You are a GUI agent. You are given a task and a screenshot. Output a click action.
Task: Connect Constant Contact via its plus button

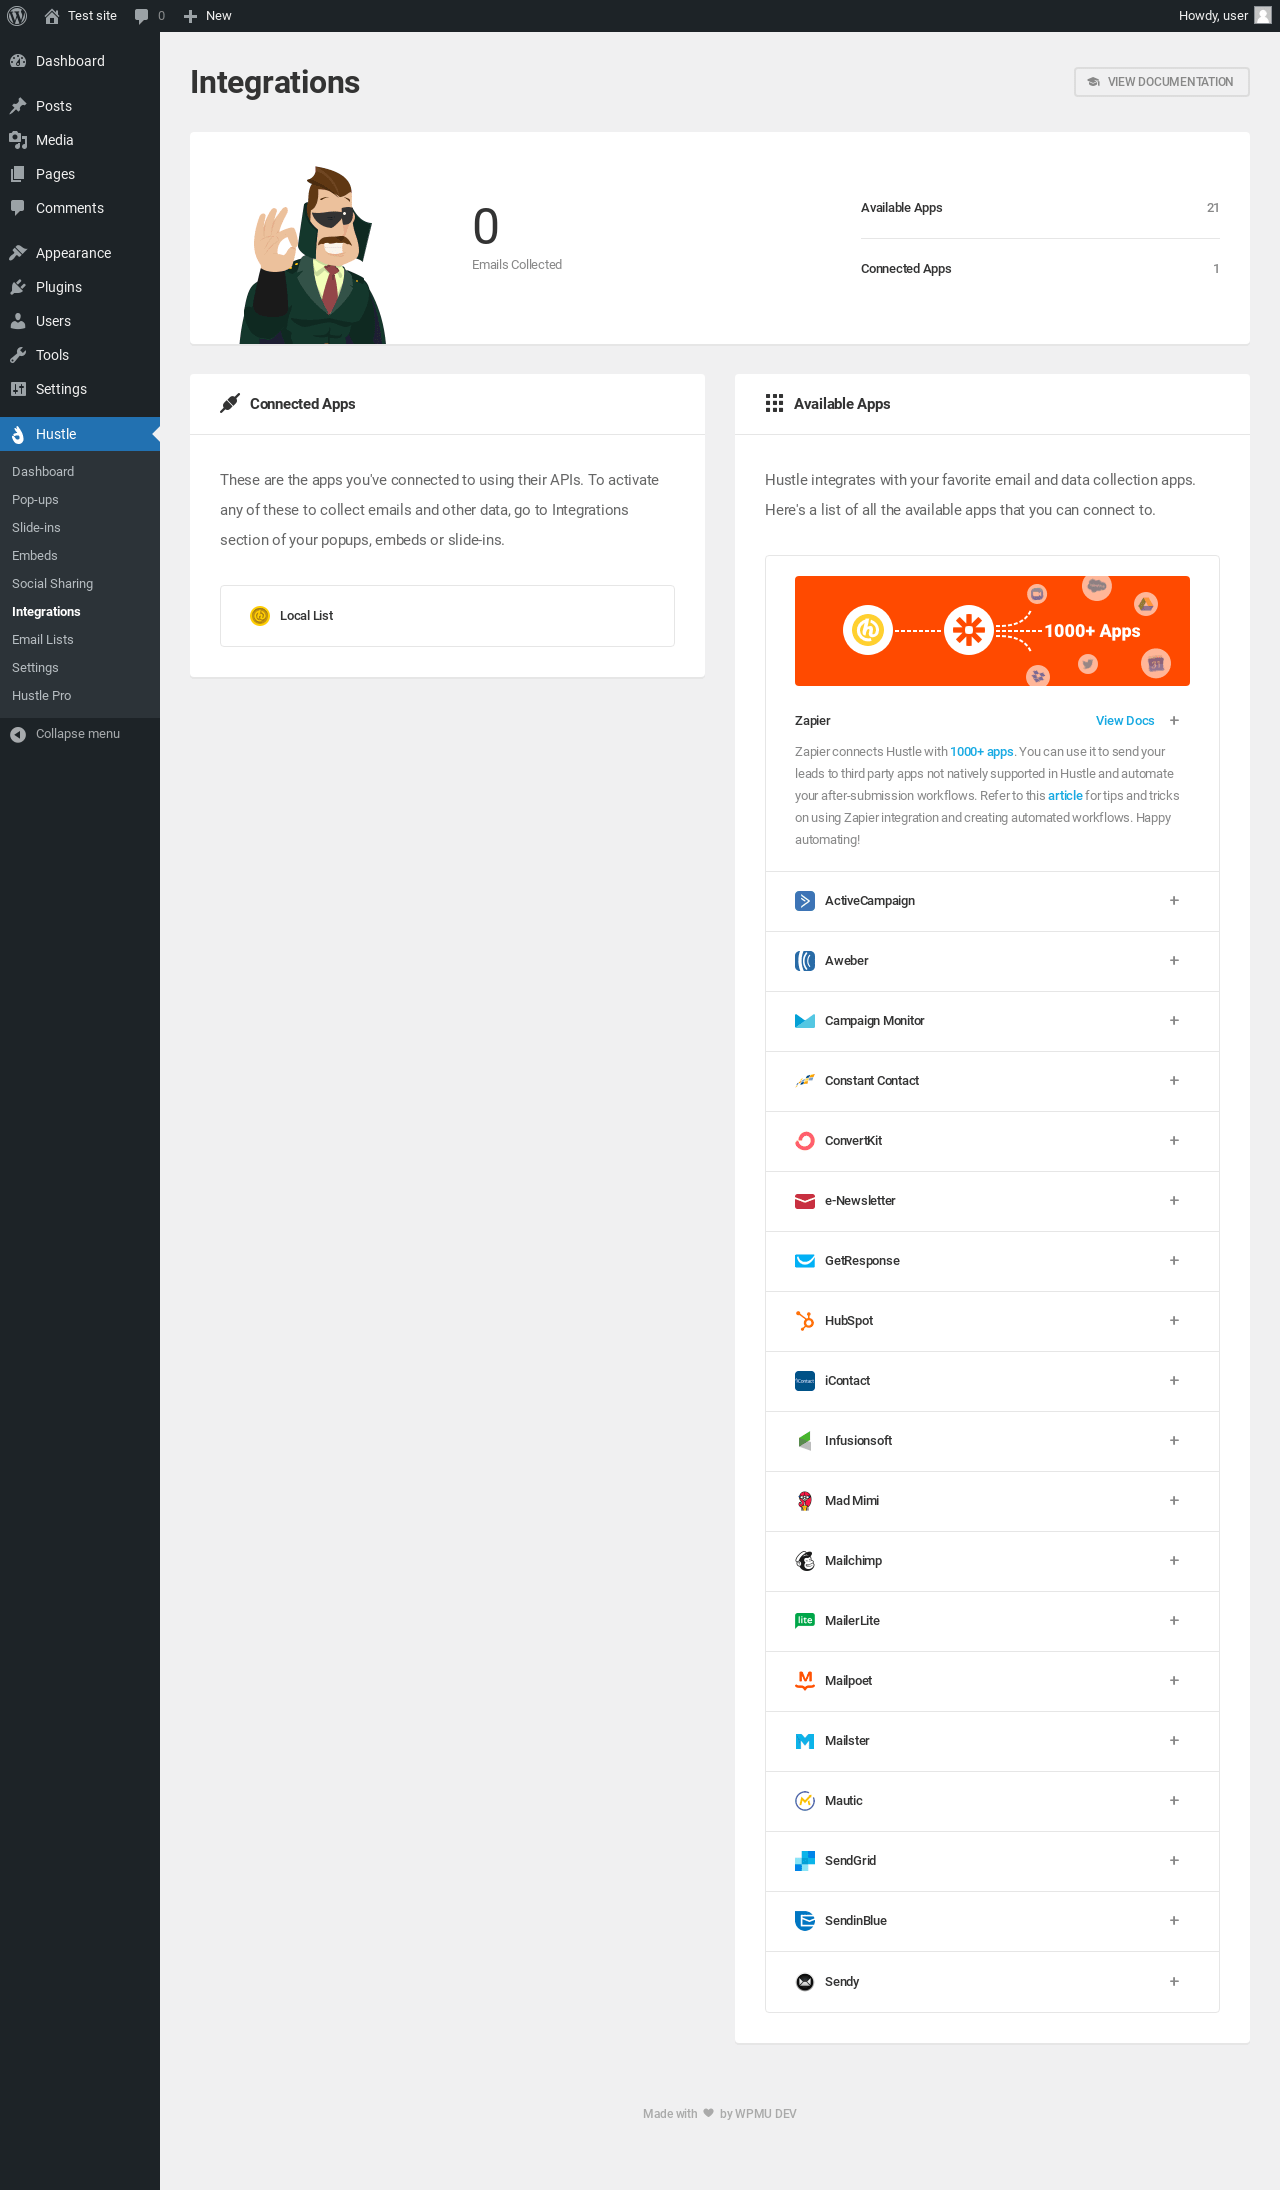coord(1174,1081)
